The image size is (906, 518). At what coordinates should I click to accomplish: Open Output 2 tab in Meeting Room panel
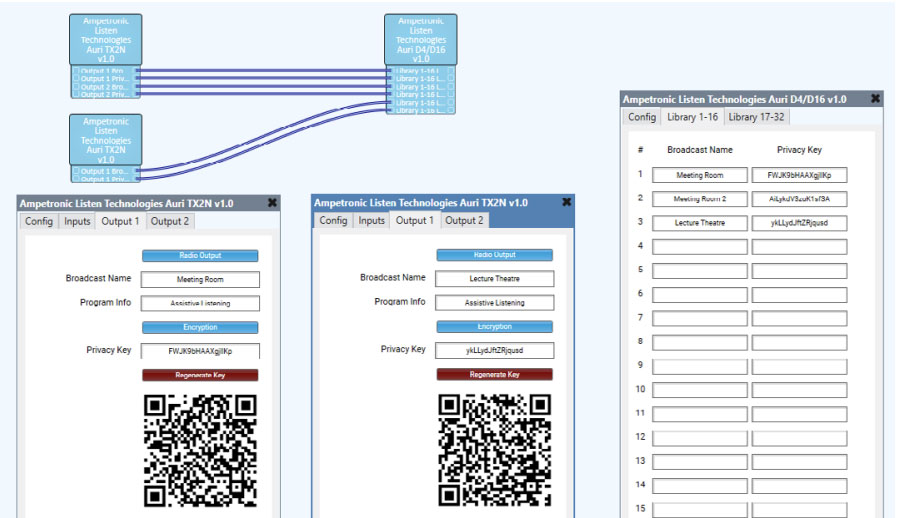click(169, 221)
